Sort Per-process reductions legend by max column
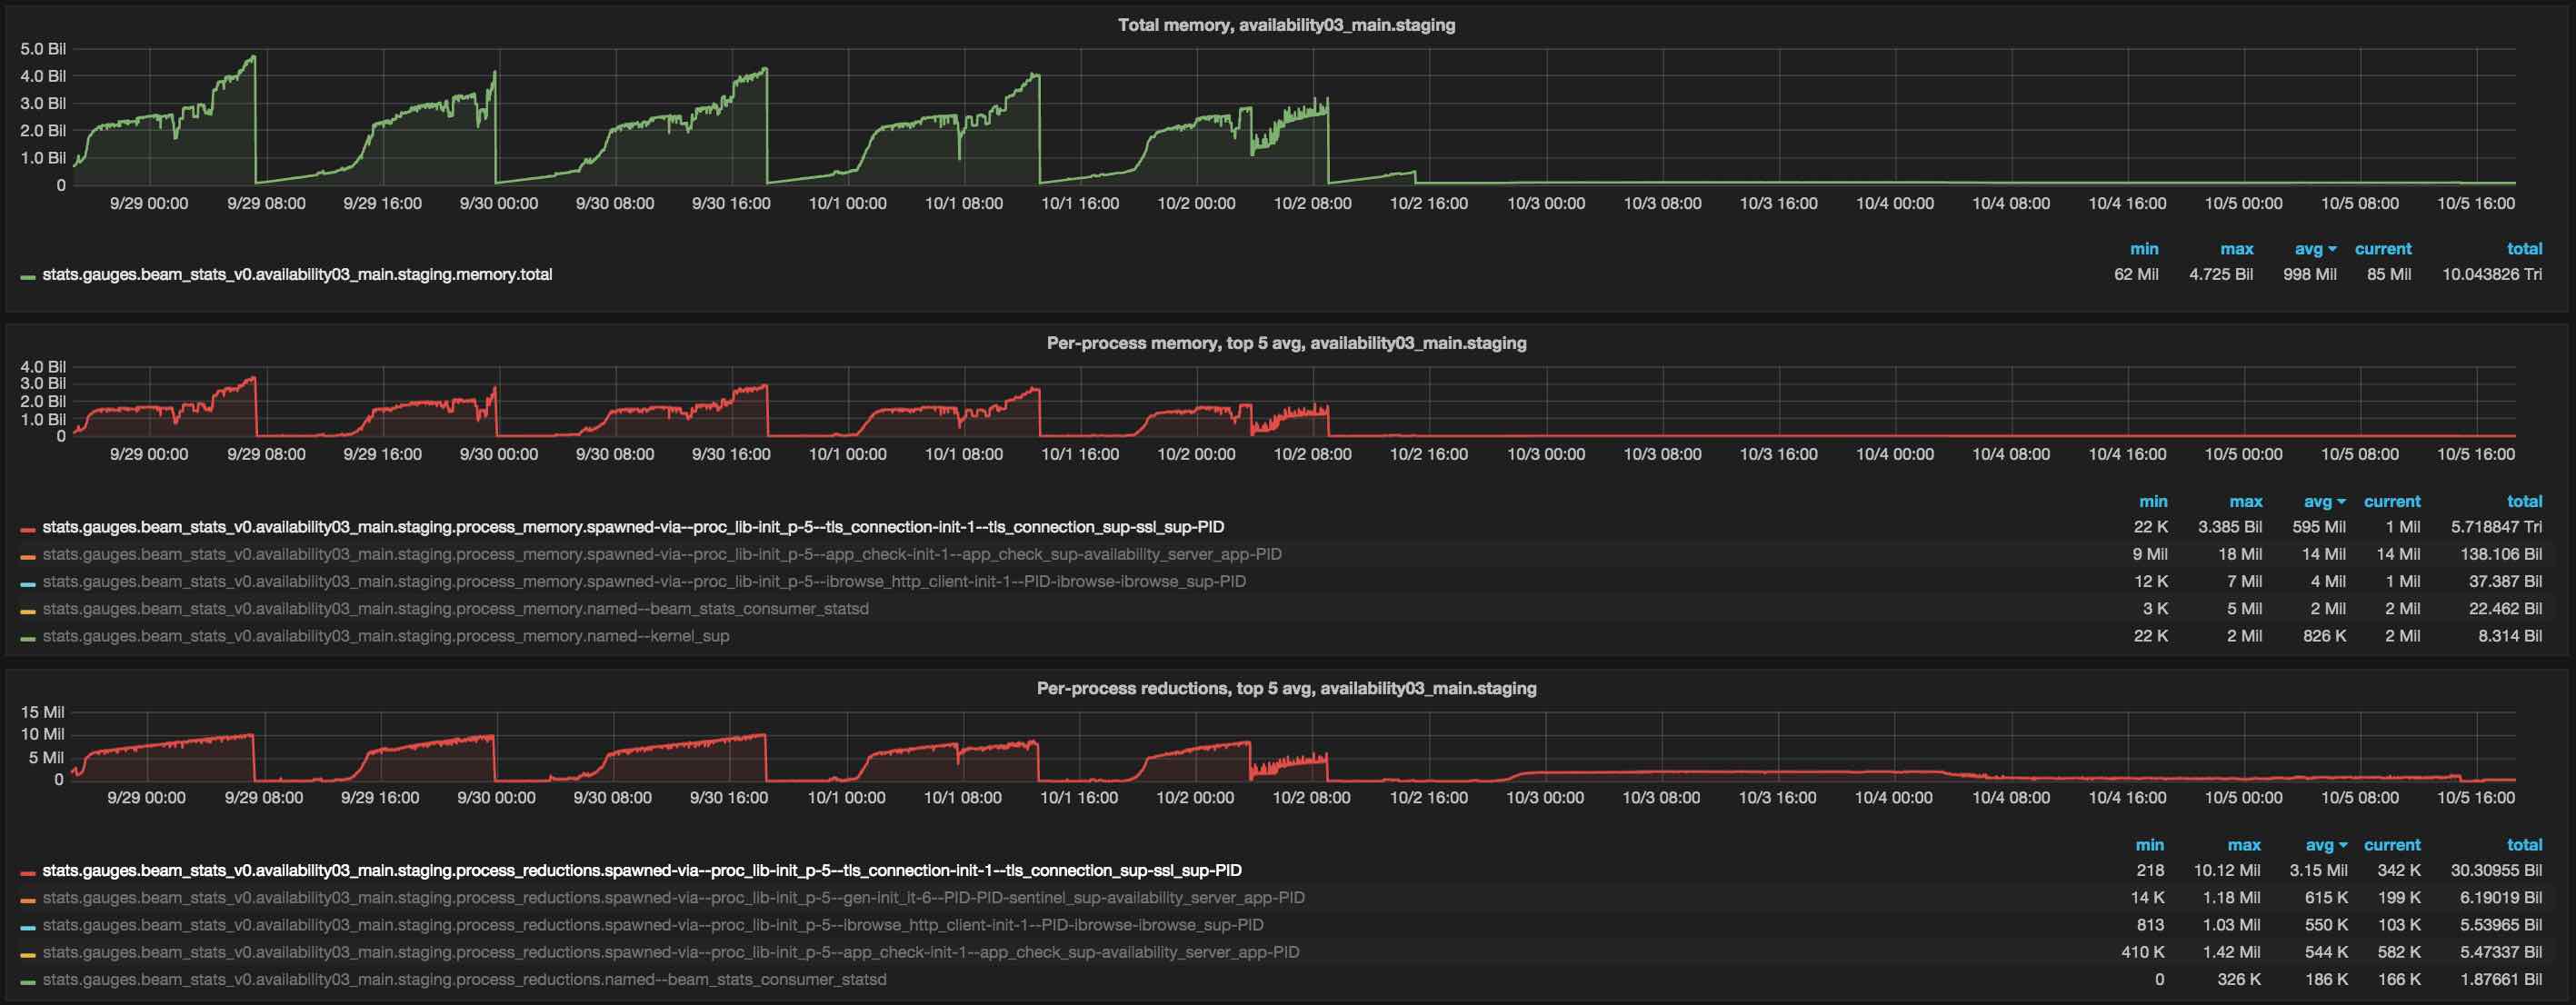The image size is (2576, 1005). click(2244, 845)
